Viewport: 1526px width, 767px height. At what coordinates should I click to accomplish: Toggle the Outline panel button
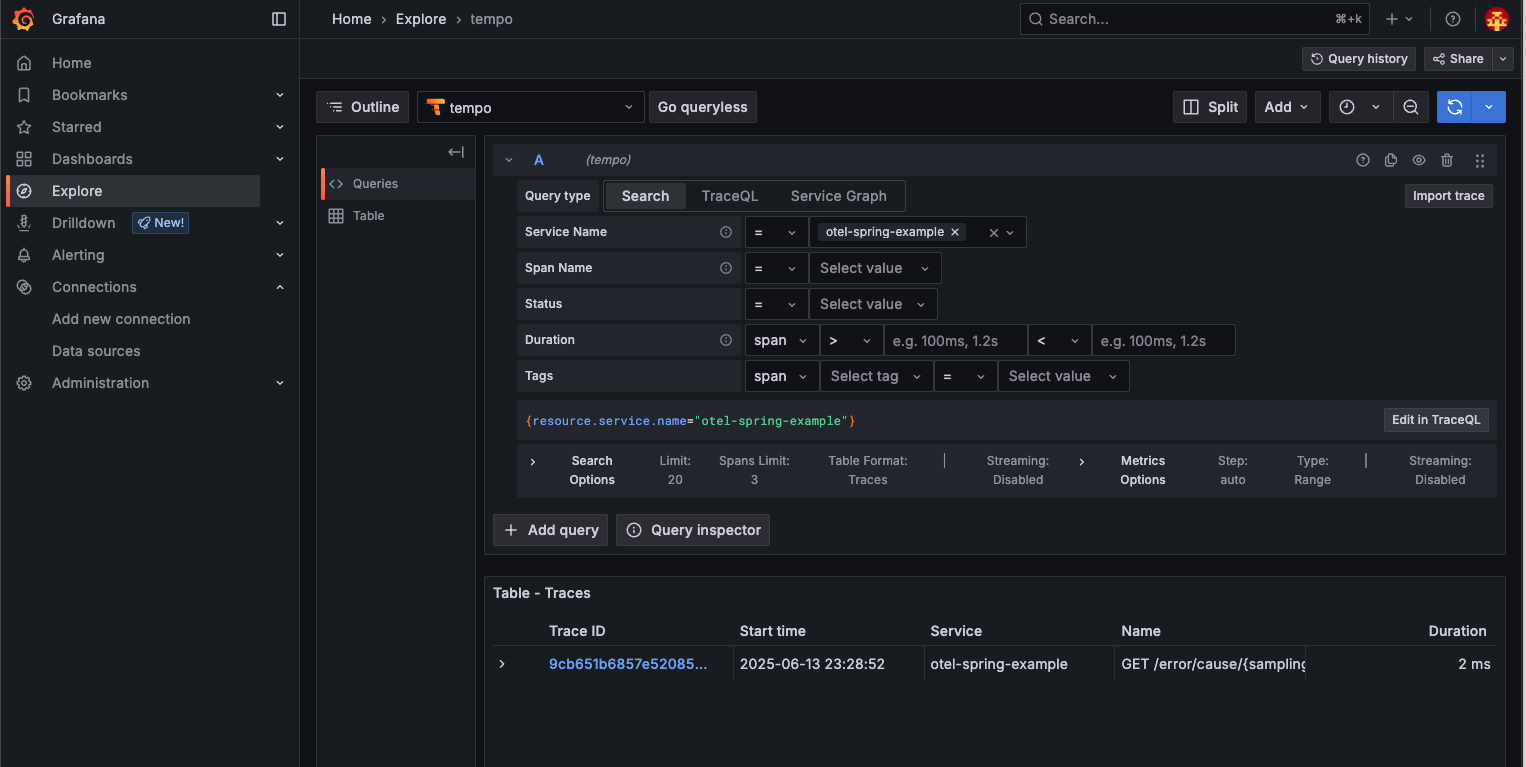pos(363,107)
